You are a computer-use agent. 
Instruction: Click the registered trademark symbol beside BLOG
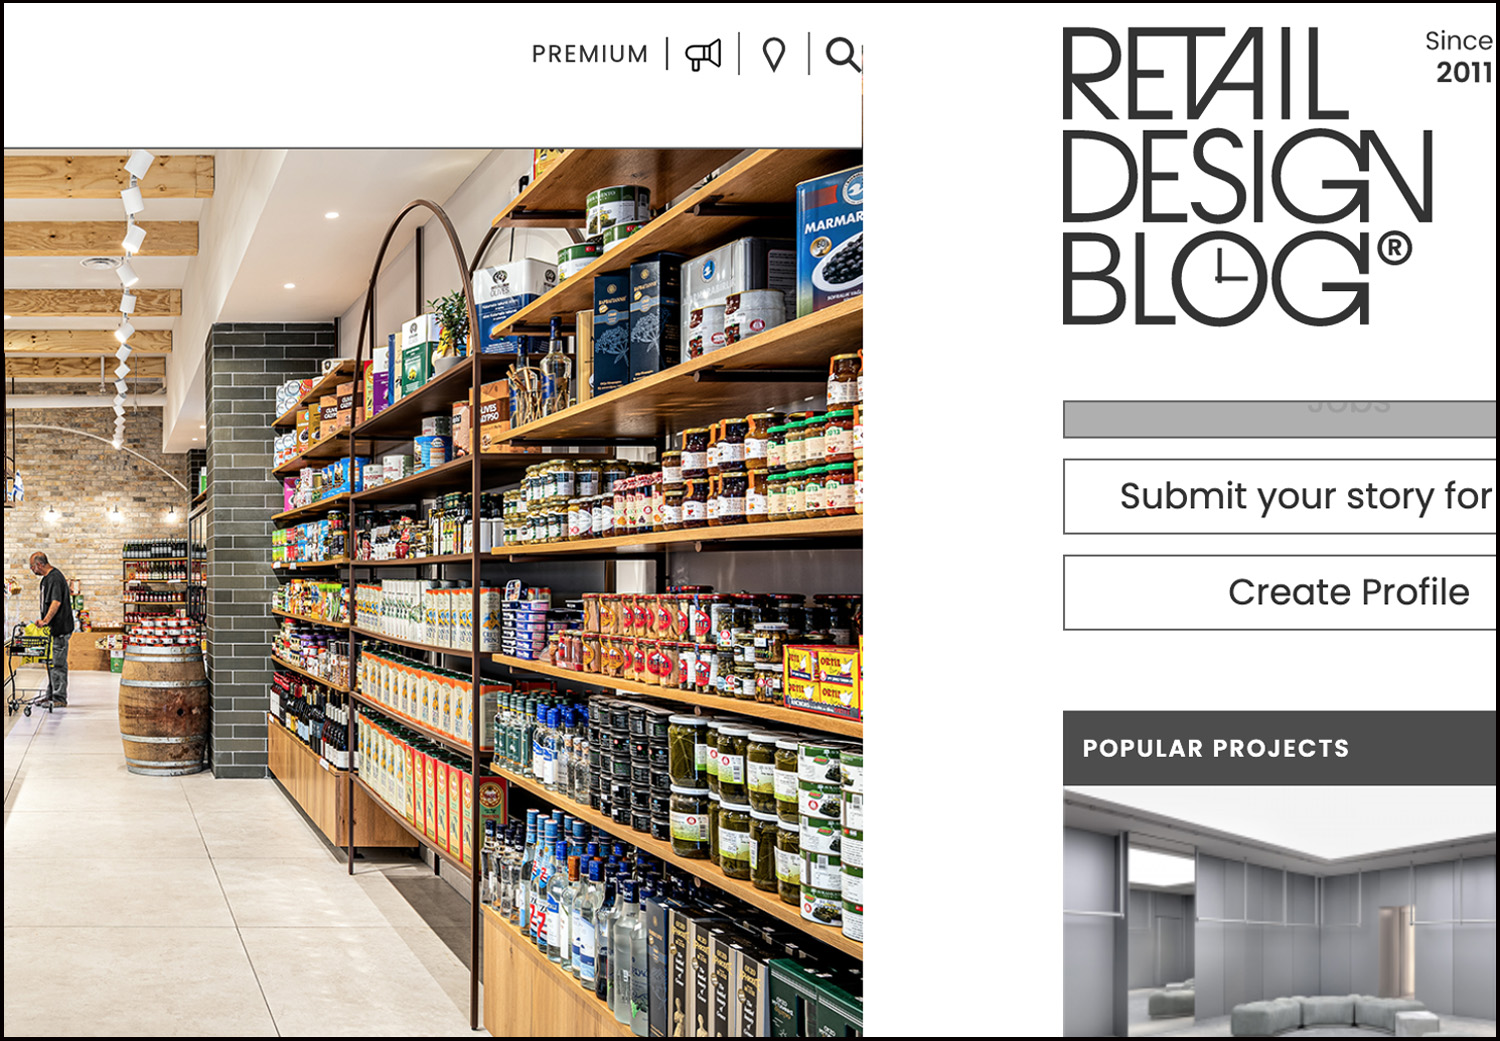[x=1395, y=248]
